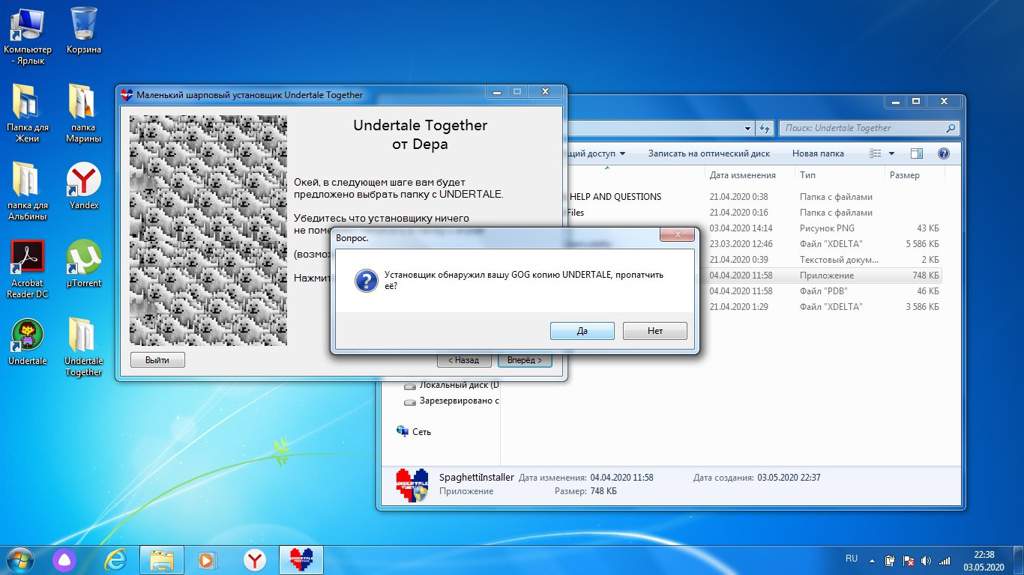The width and height of the screenshot is (1024, 575).
Task: Expand the address bar history dropdown arrow
Action: tap(748, 128)
